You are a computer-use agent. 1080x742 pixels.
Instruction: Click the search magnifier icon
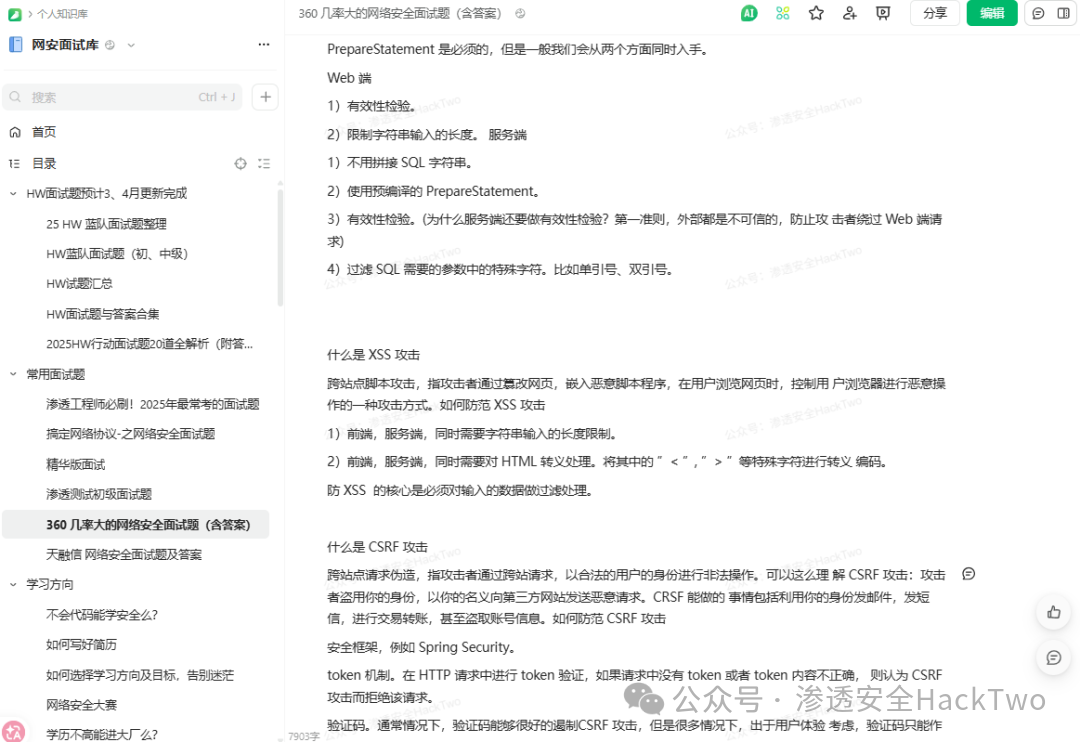tap(15, 97)
